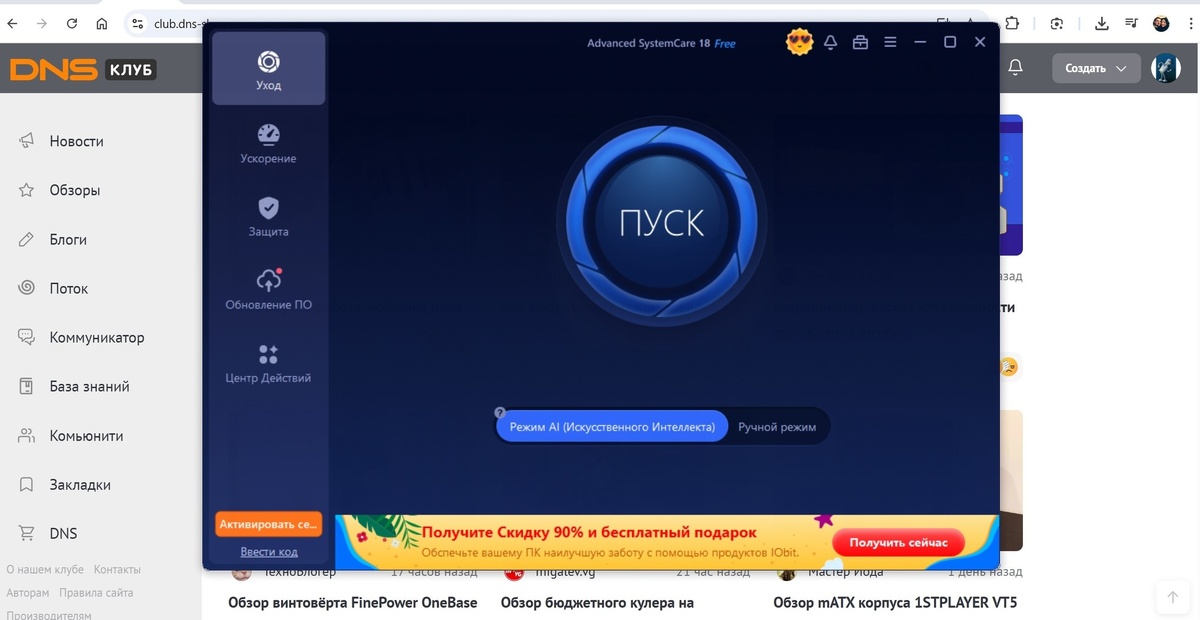Click the О нашем клубе footer link
This screenshot has width=1200, height=620.
pos(45,569)
